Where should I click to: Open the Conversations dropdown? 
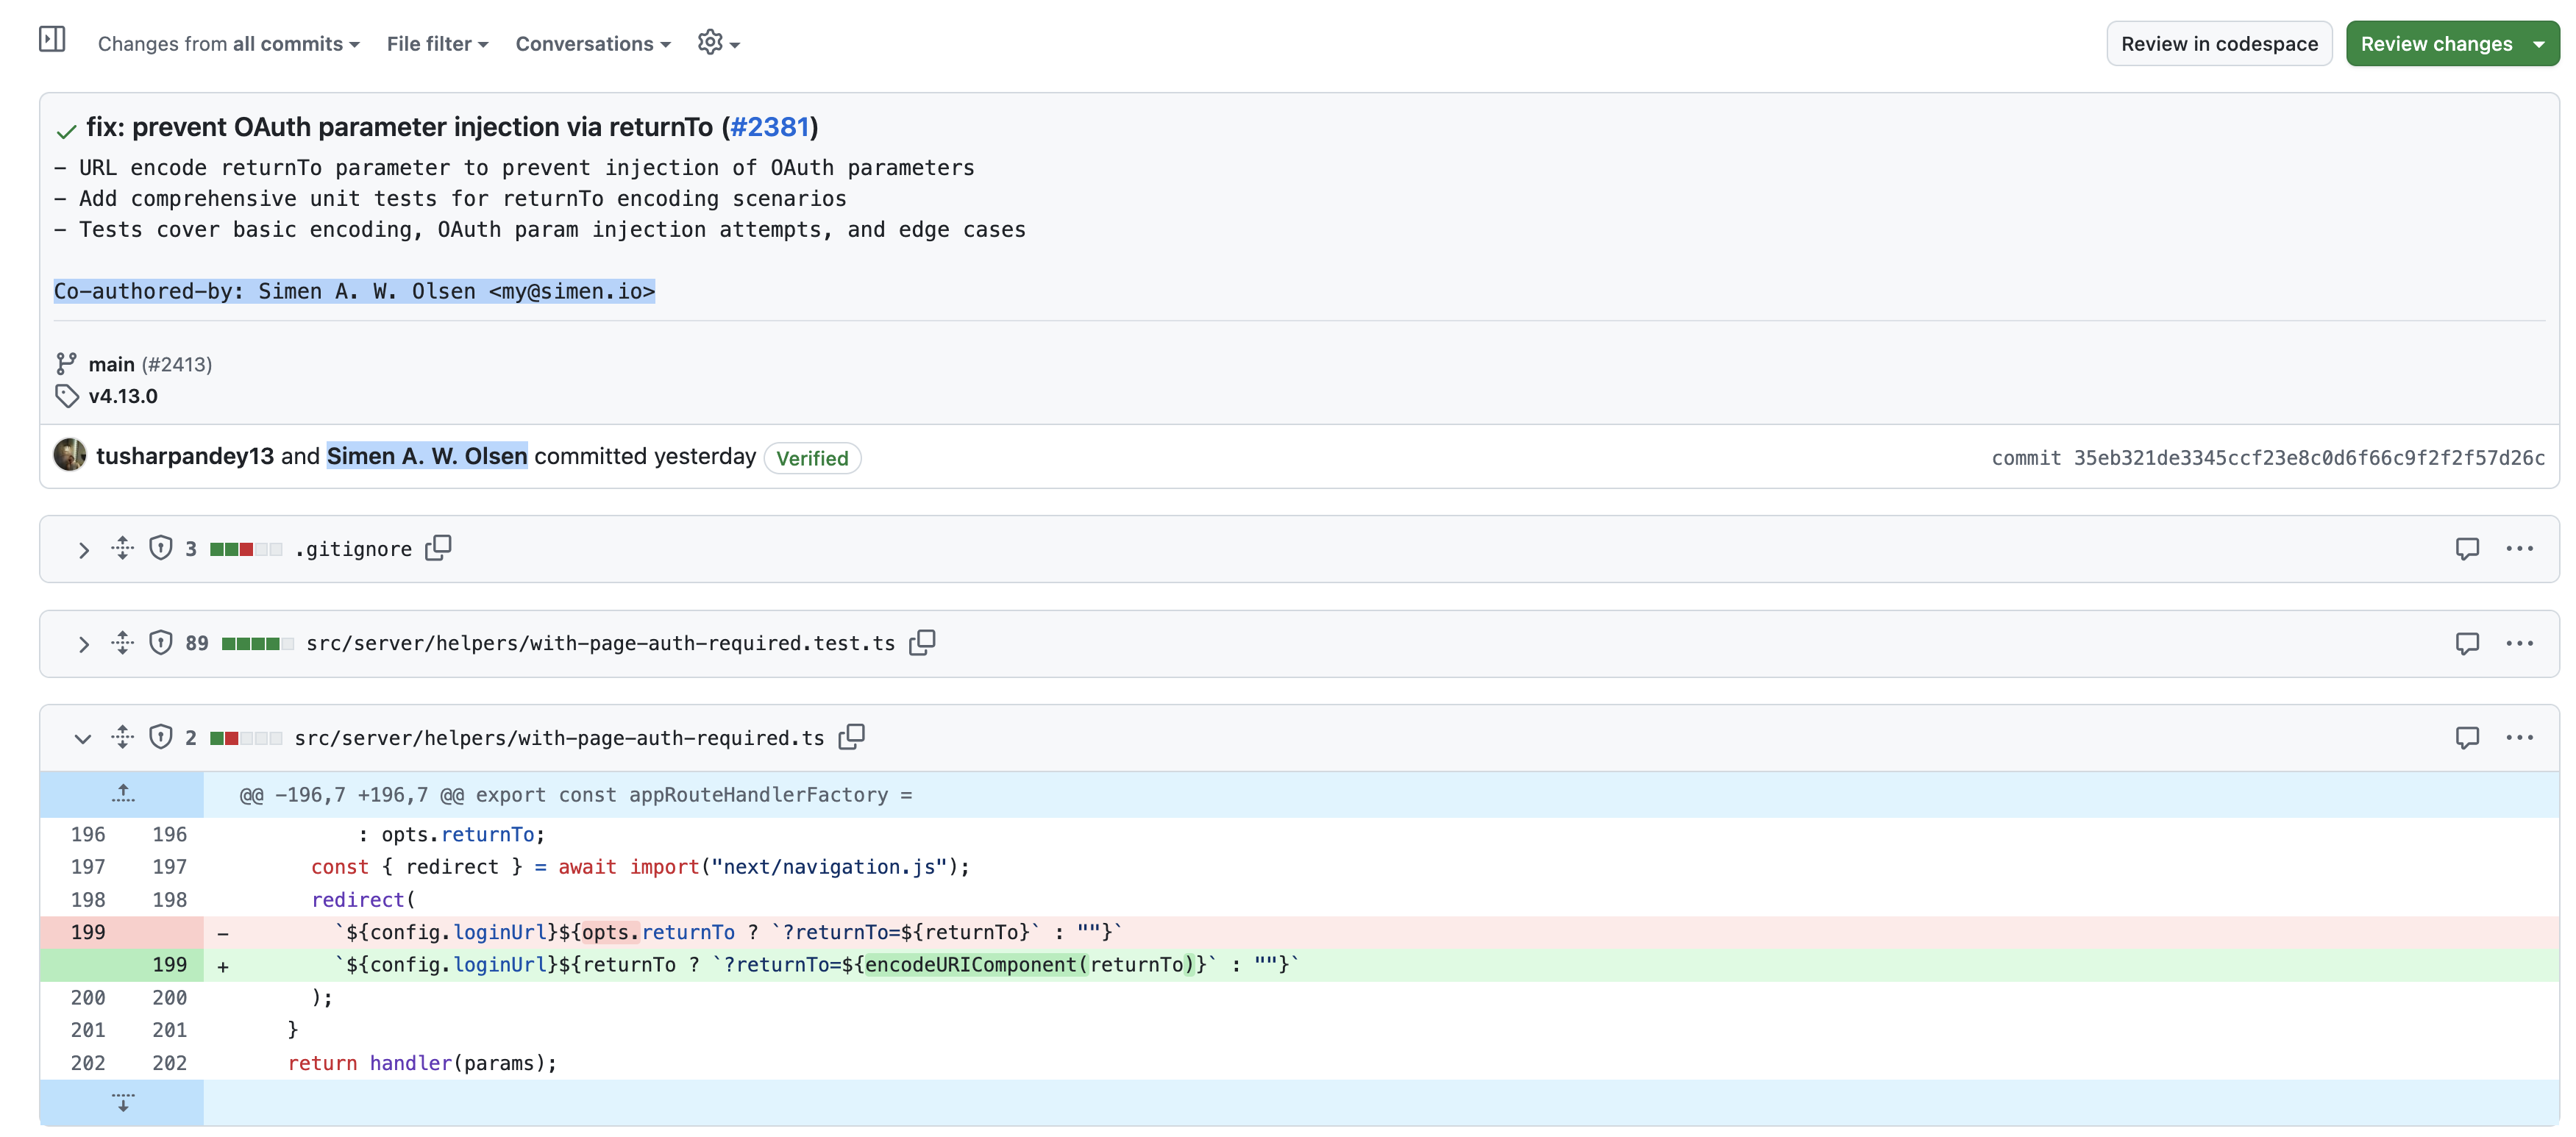pos(592,44)
